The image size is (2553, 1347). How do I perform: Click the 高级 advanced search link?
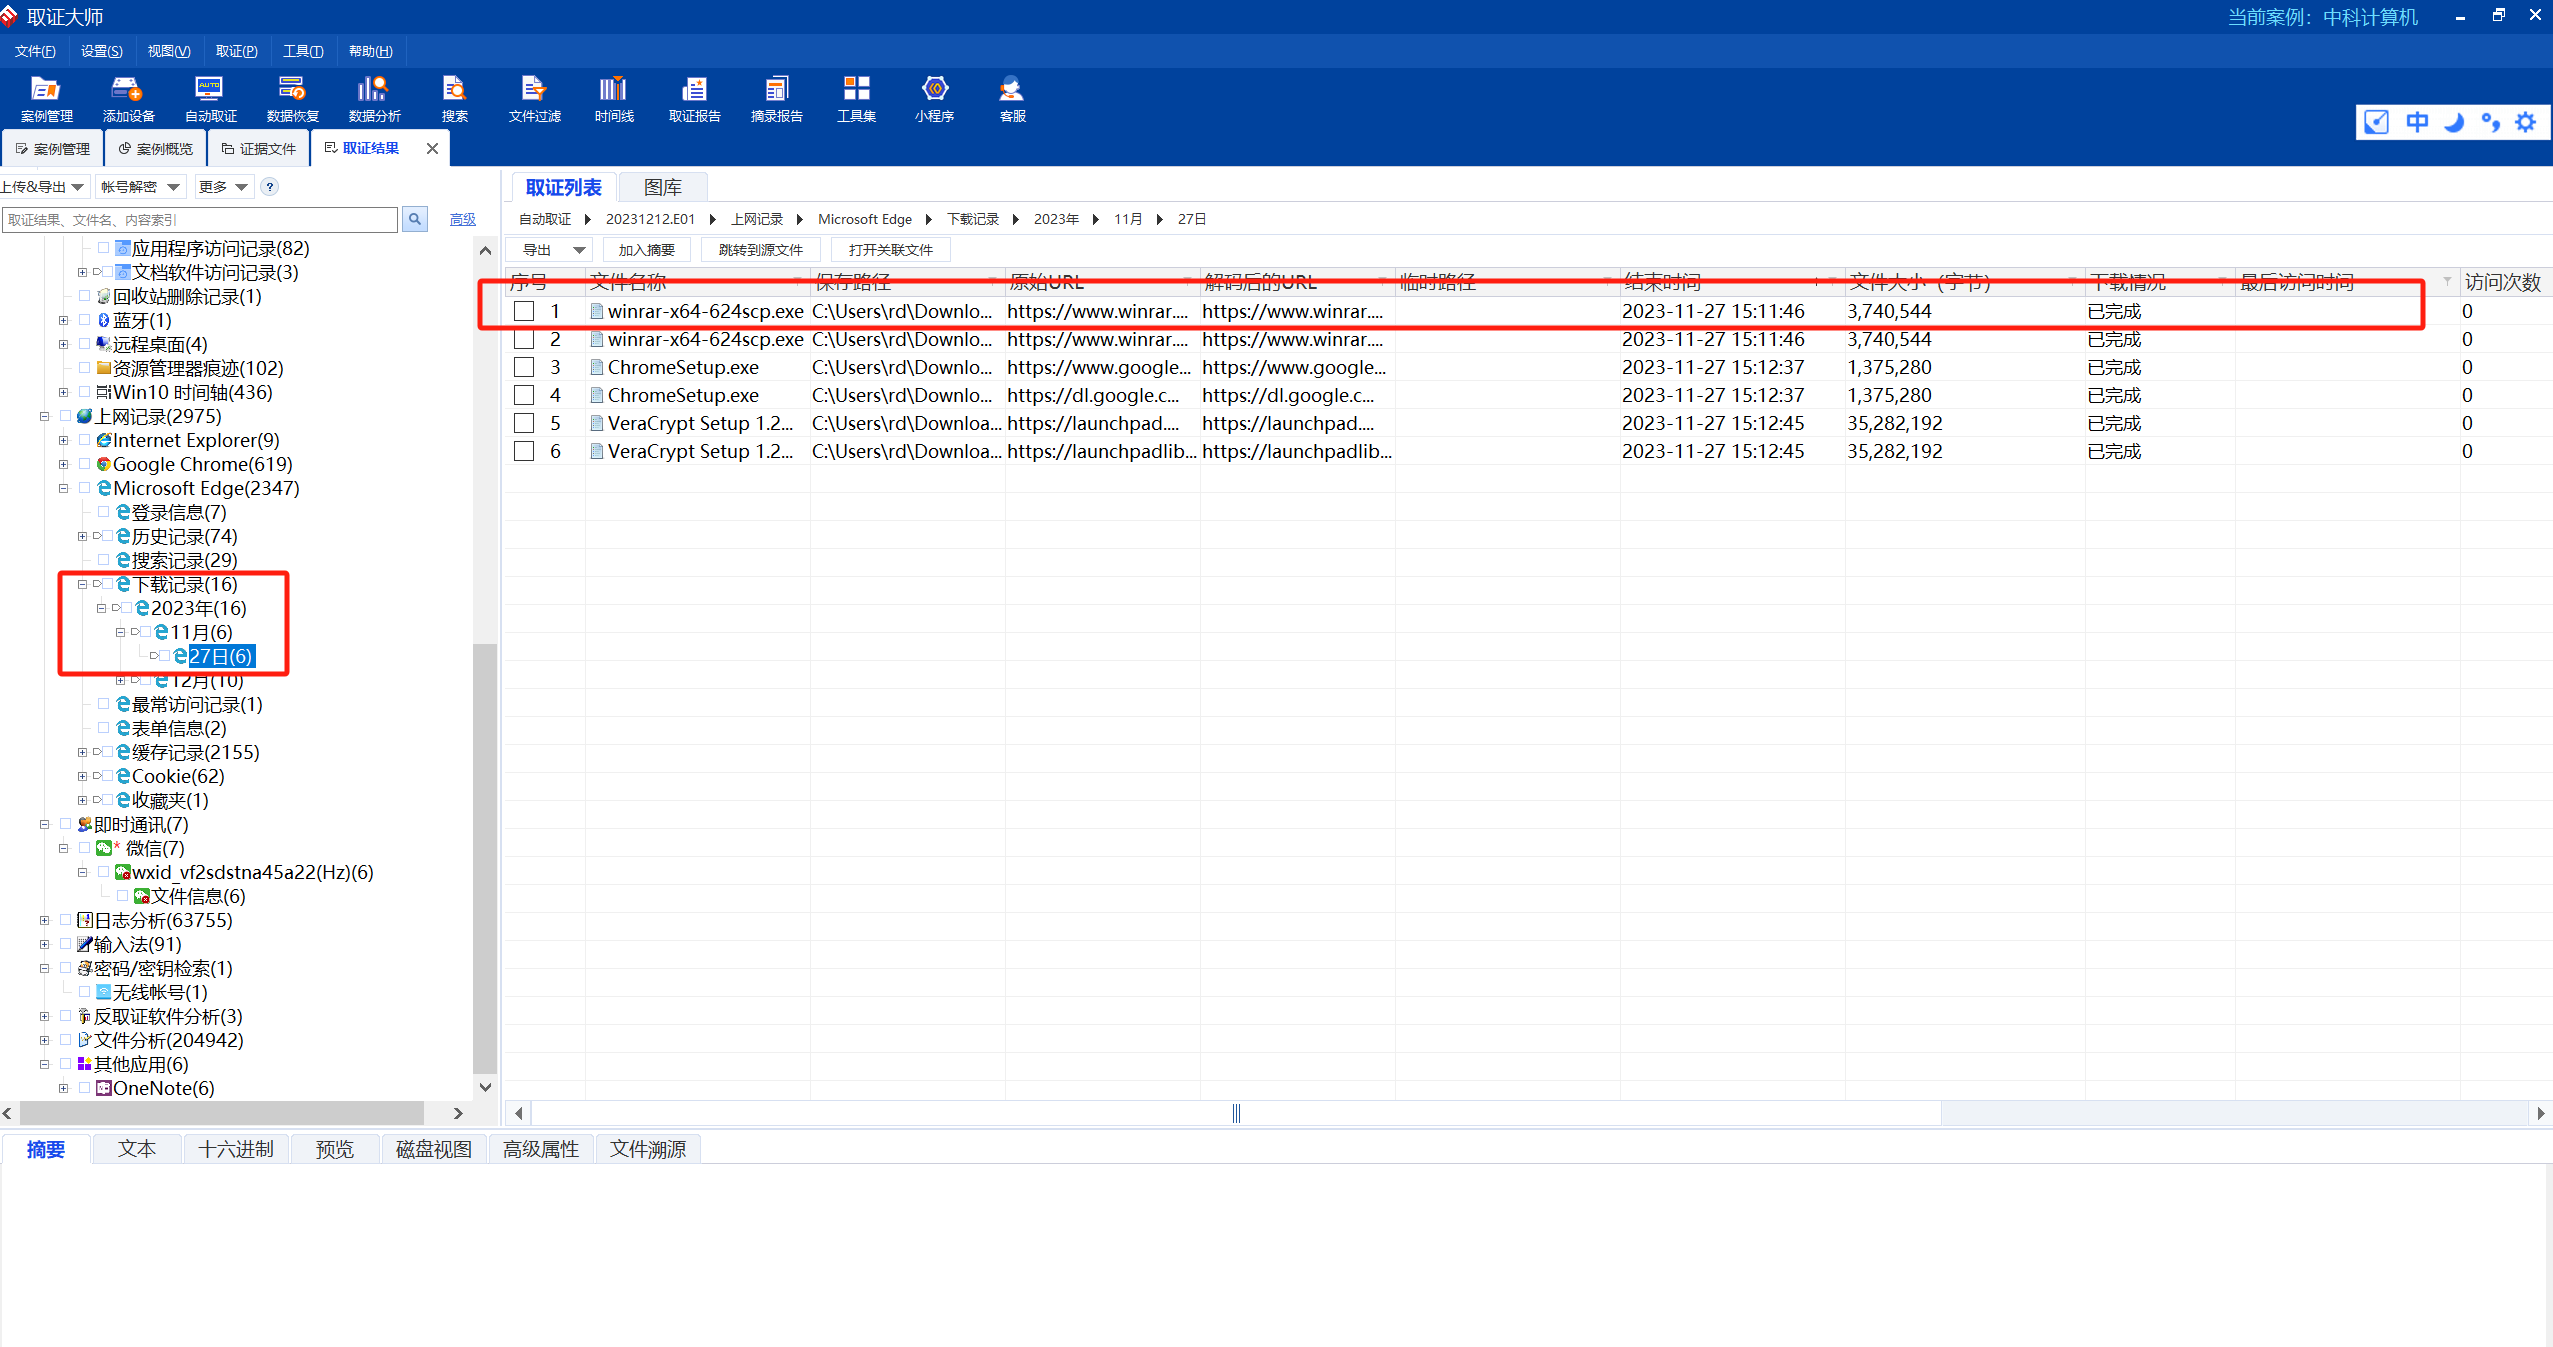[x=462, y=219]
